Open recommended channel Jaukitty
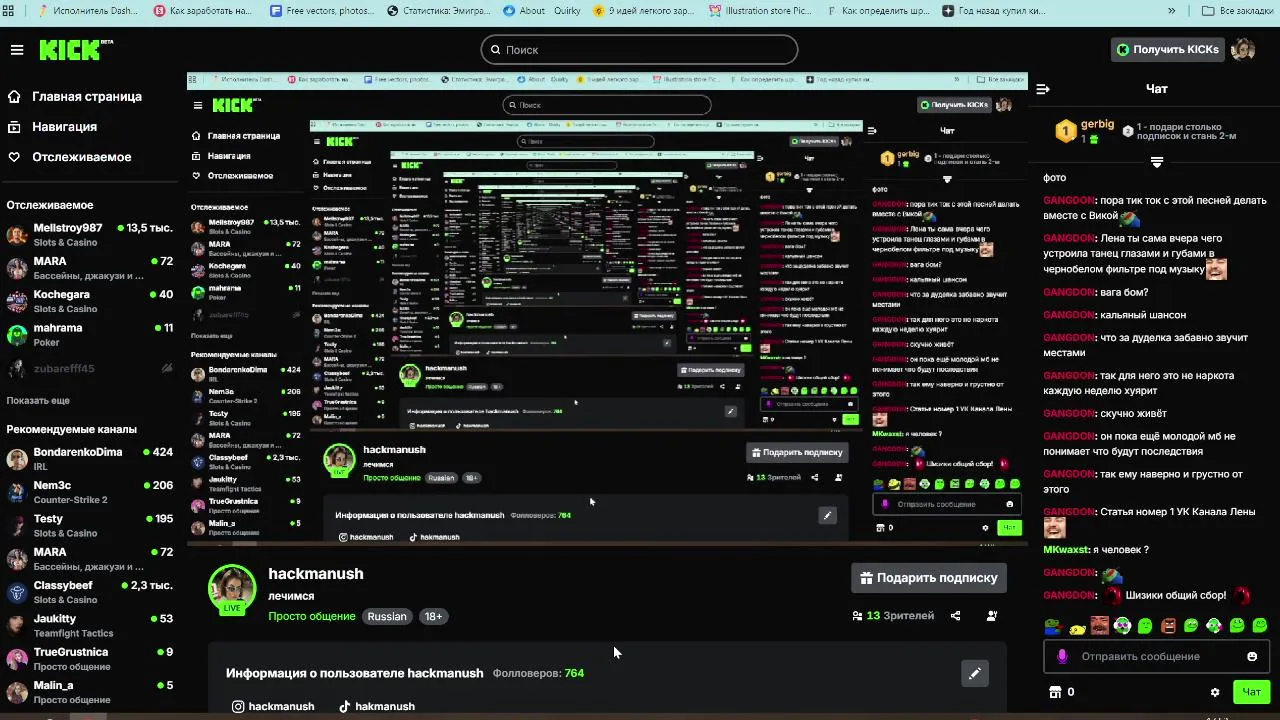 pyautogui.click(x=90, y=625)
